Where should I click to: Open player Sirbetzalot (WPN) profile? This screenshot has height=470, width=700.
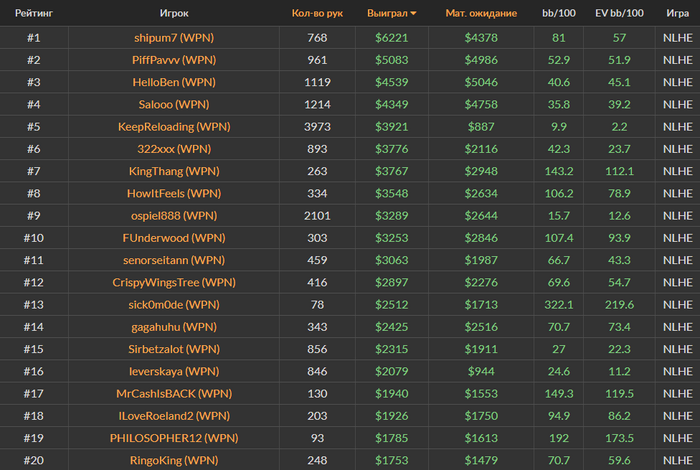(x=174, y=349)
